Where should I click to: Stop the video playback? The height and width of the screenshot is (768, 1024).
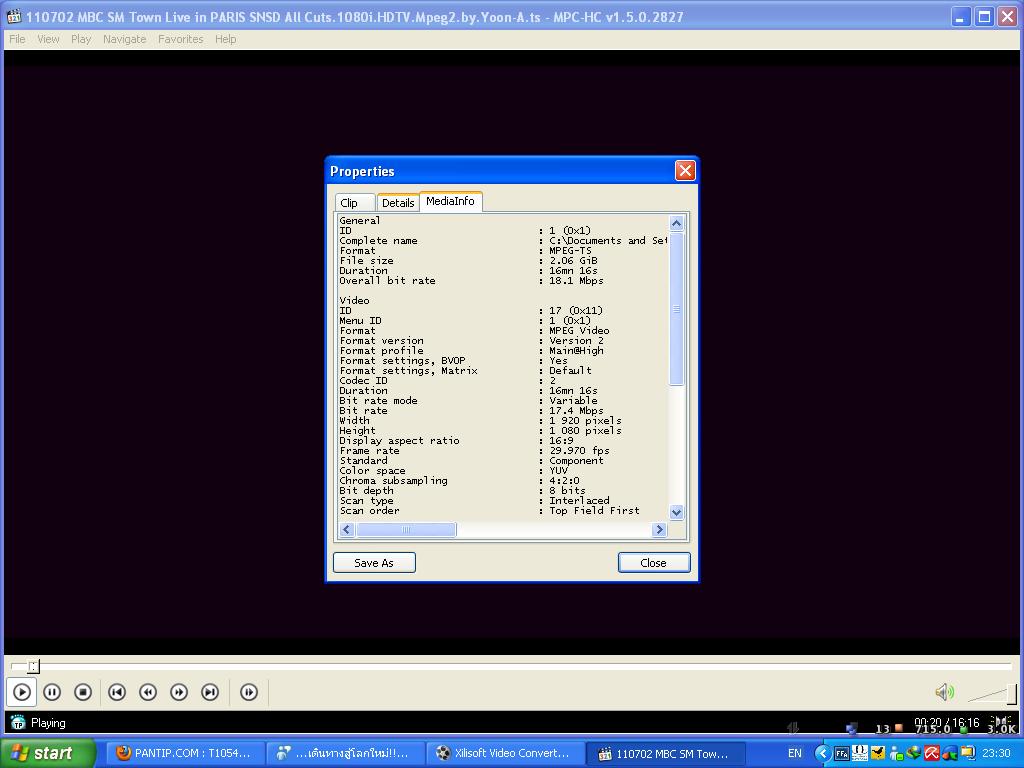[x=83, y=692]
